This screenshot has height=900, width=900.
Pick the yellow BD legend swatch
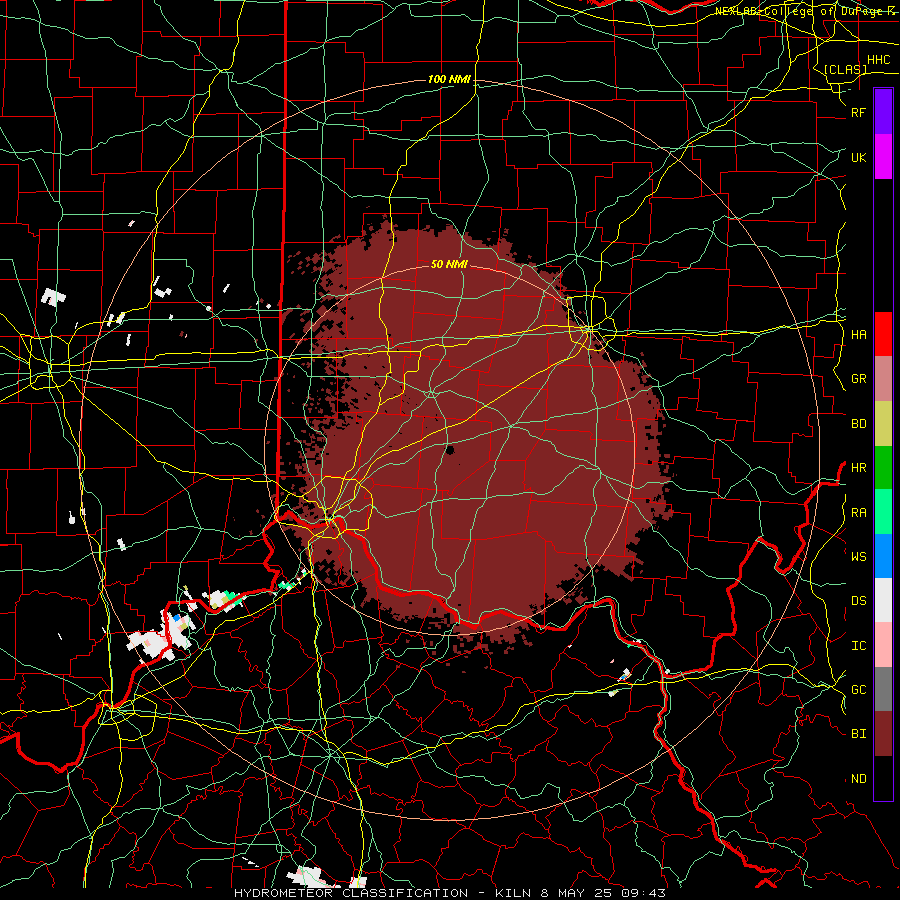(883, 424)
